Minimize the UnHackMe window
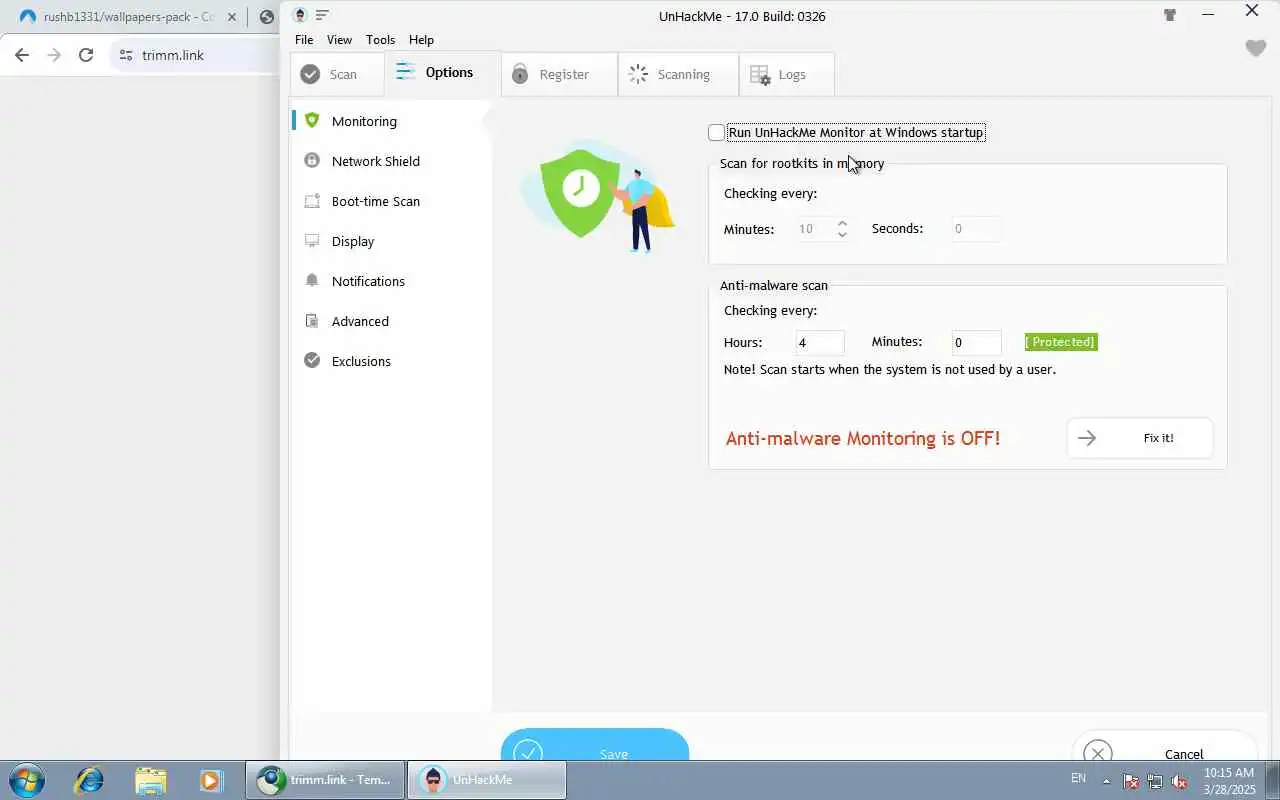Viewport: 1280px width, 800px height. pos(1208,14)
